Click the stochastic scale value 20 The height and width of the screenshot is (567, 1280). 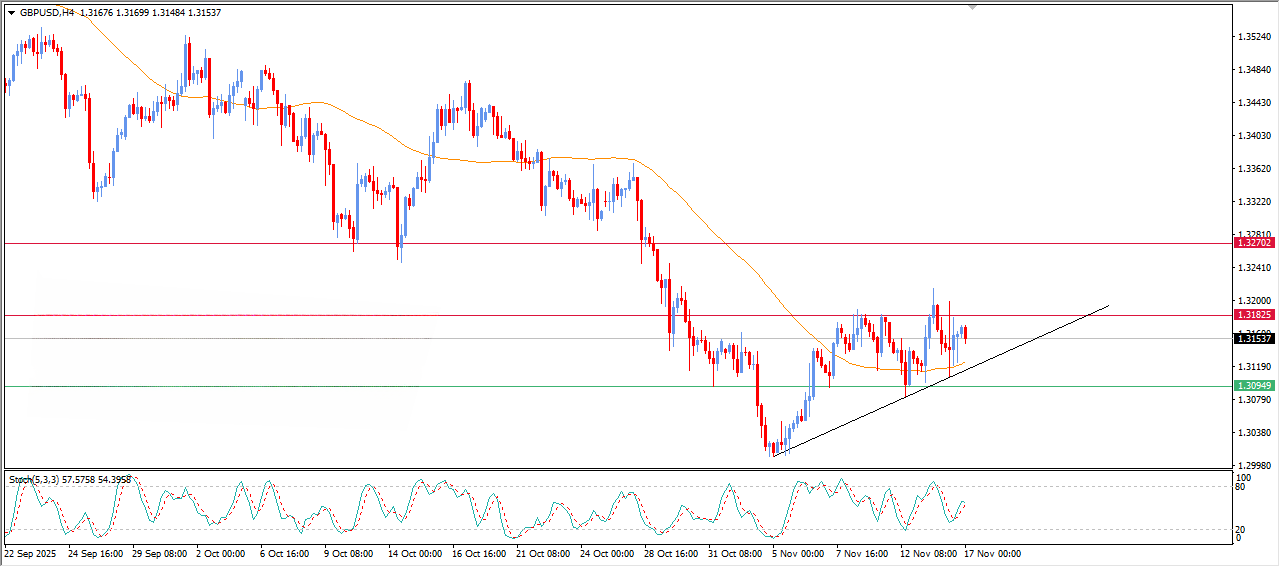(1241, 529)
